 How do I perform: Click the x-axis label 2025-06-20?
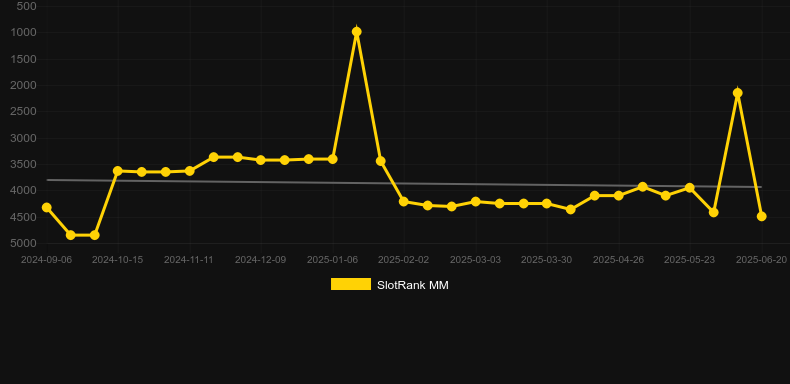click(x=761, y=260)
